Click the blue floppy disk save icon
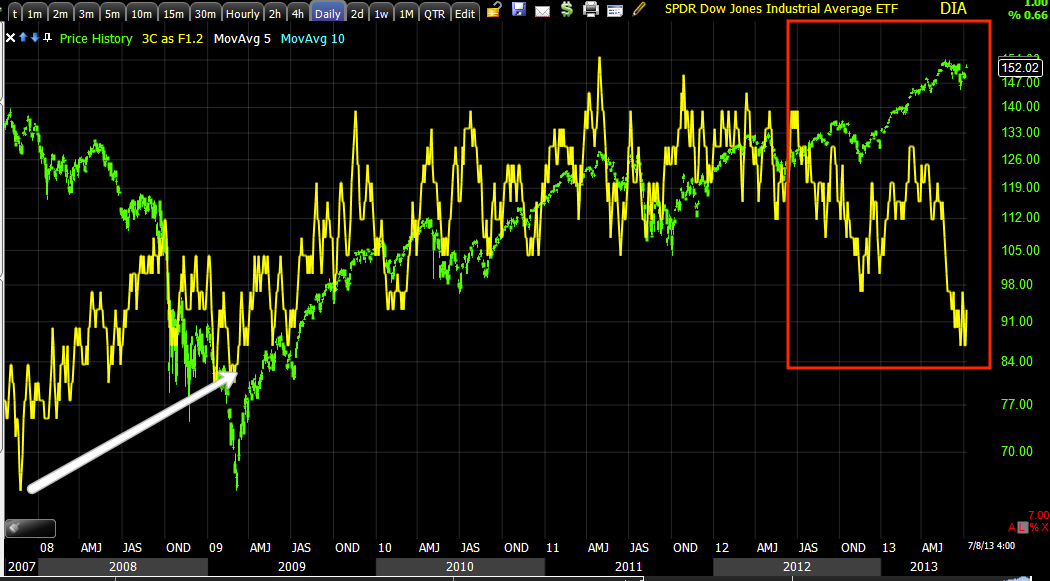Viewport: 1050px width, 581px height. 518,9
